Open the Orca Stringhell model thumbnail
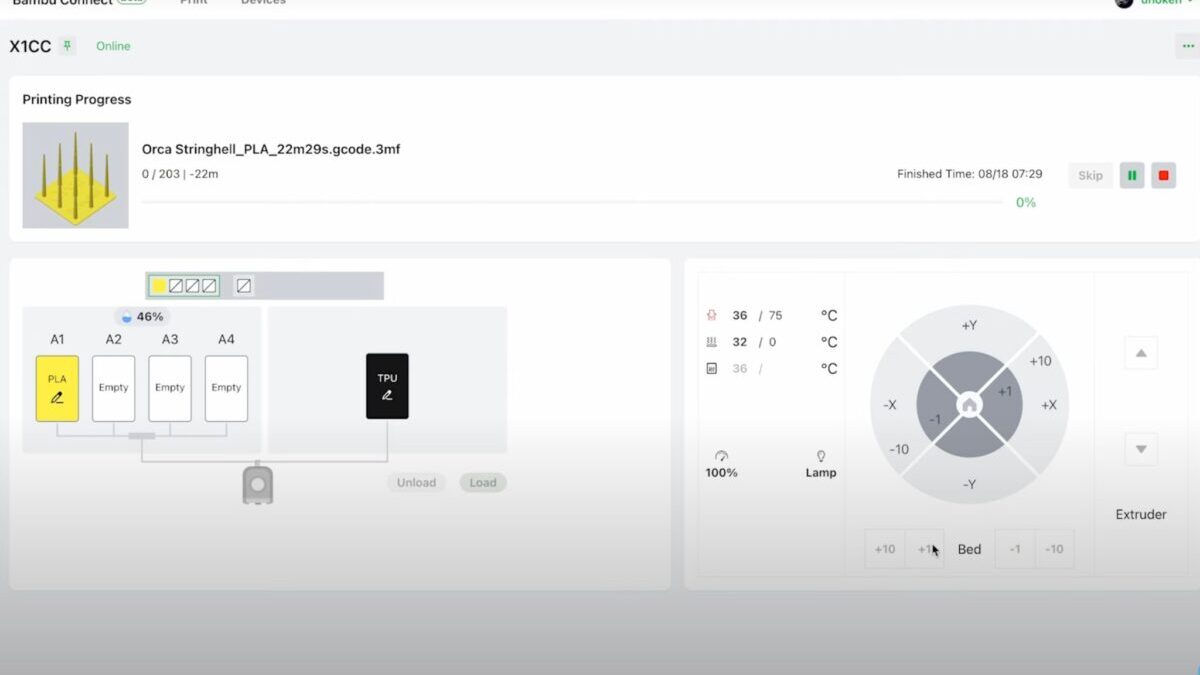This screenshot has width=1200, height=675. click(x=76, y=175)
